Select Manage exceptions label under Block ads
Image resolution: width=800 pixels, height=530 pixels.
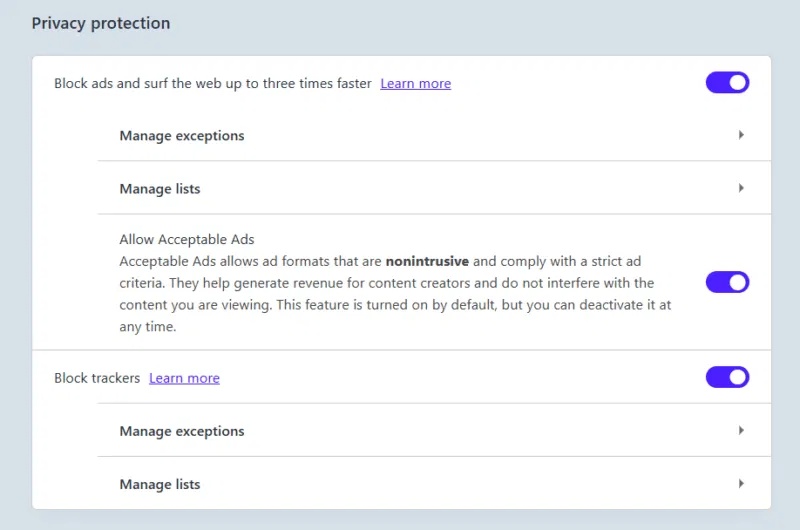click(x=182, y=135)
